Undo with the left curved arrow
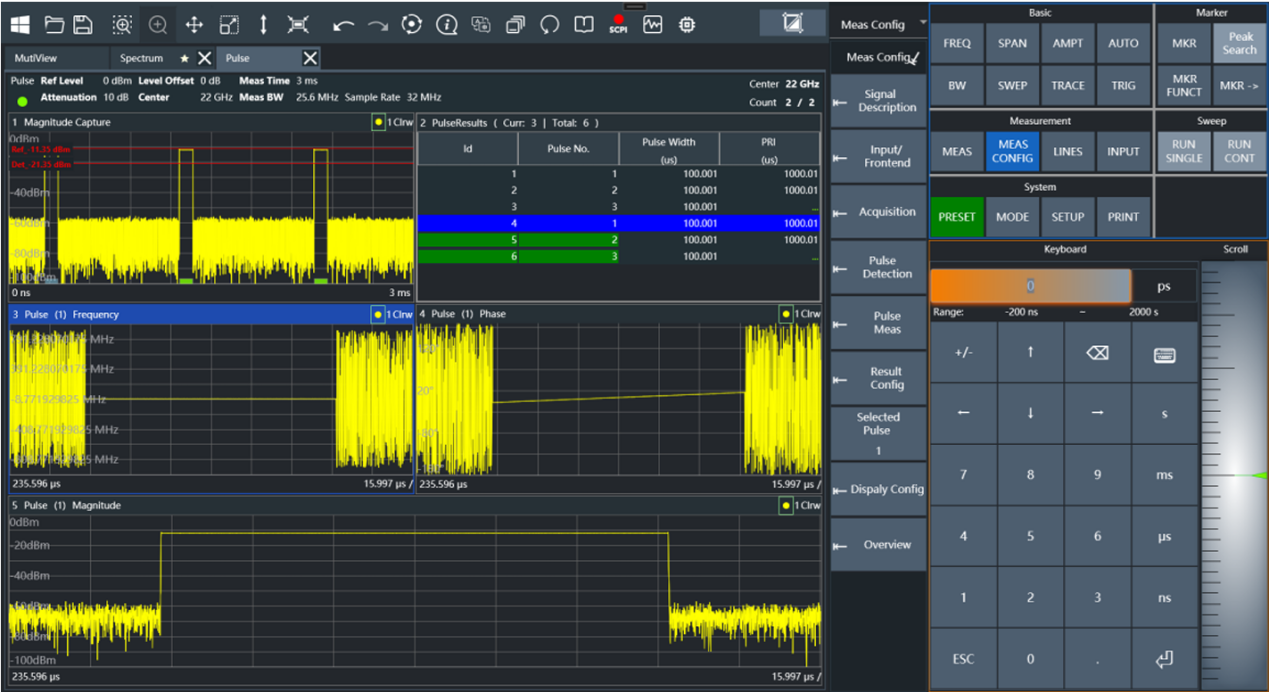 pos(344,25)
